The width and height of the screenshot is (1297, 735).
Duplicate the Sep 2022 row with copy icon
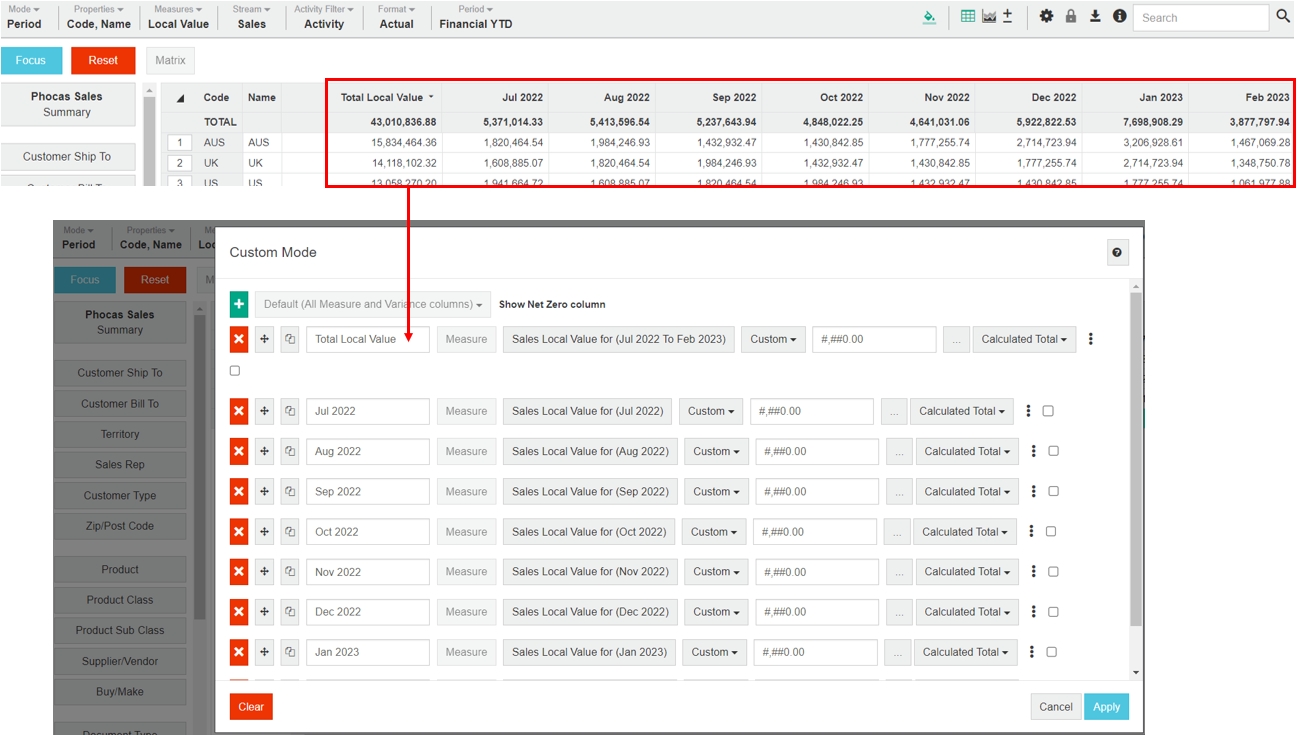290,492
